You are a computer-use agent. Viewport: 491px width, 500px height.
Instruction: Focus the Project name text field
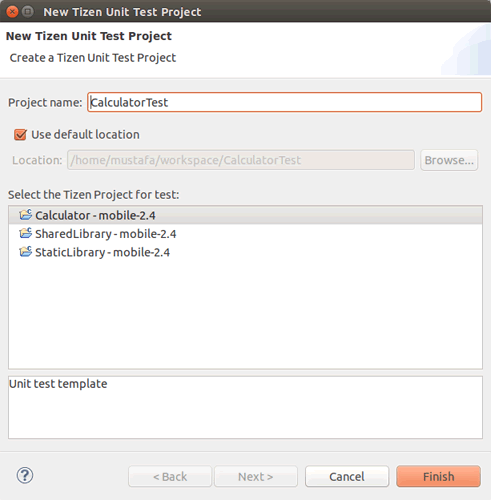285,102
